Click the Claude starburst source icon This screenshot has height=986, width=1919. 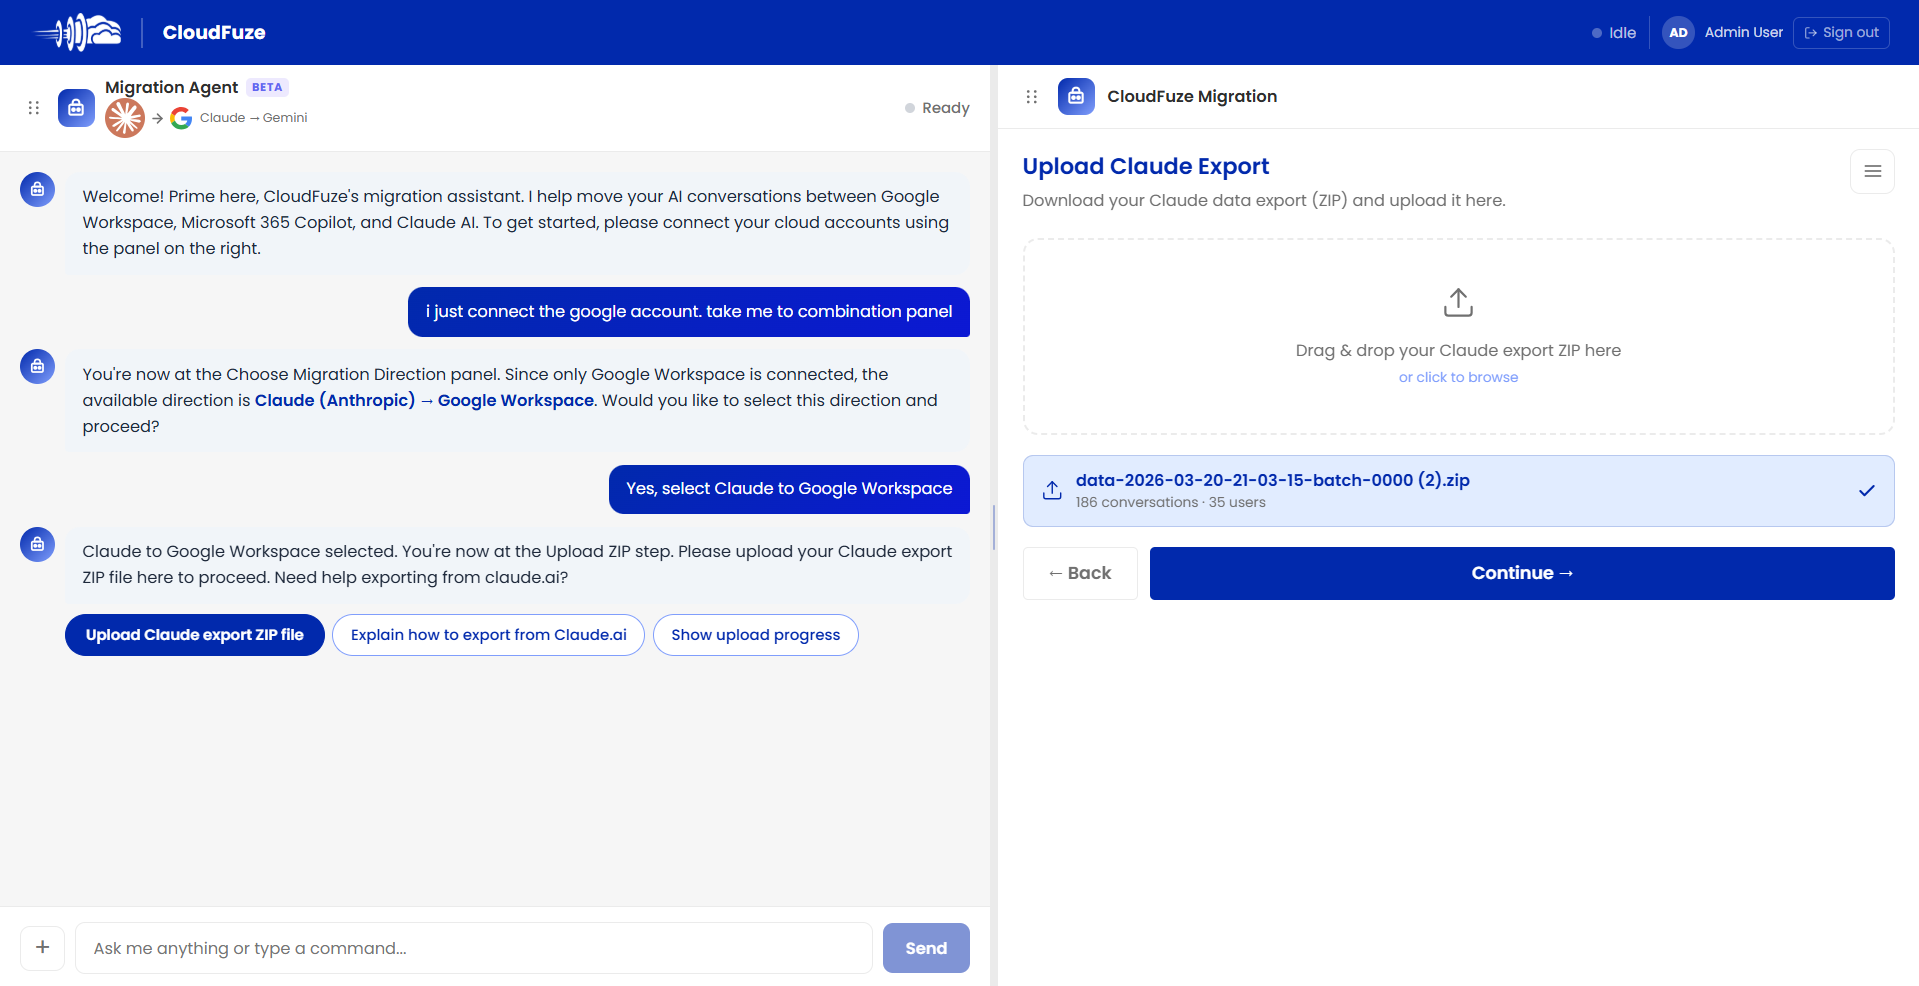(125, 118)
